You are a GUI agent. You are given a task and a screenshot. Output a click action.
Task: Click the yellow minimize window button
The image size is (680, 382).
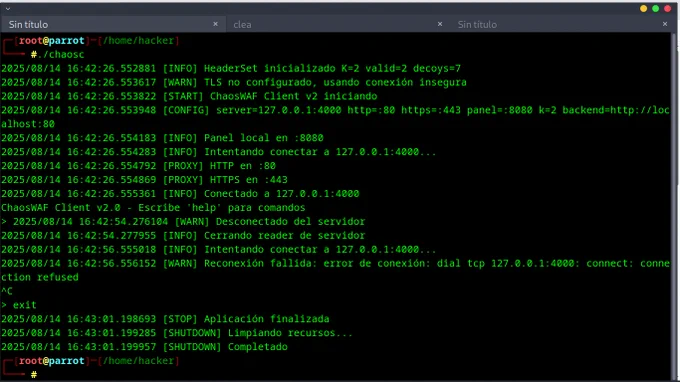644,8
